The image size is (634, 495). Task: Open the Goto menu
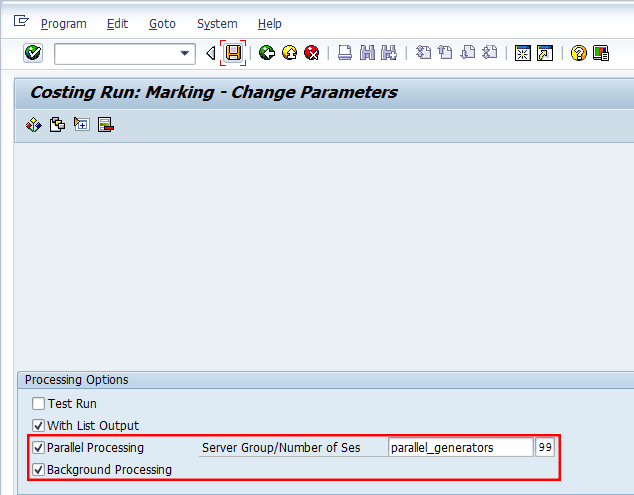pyautogui.click(x=162, y=24)
